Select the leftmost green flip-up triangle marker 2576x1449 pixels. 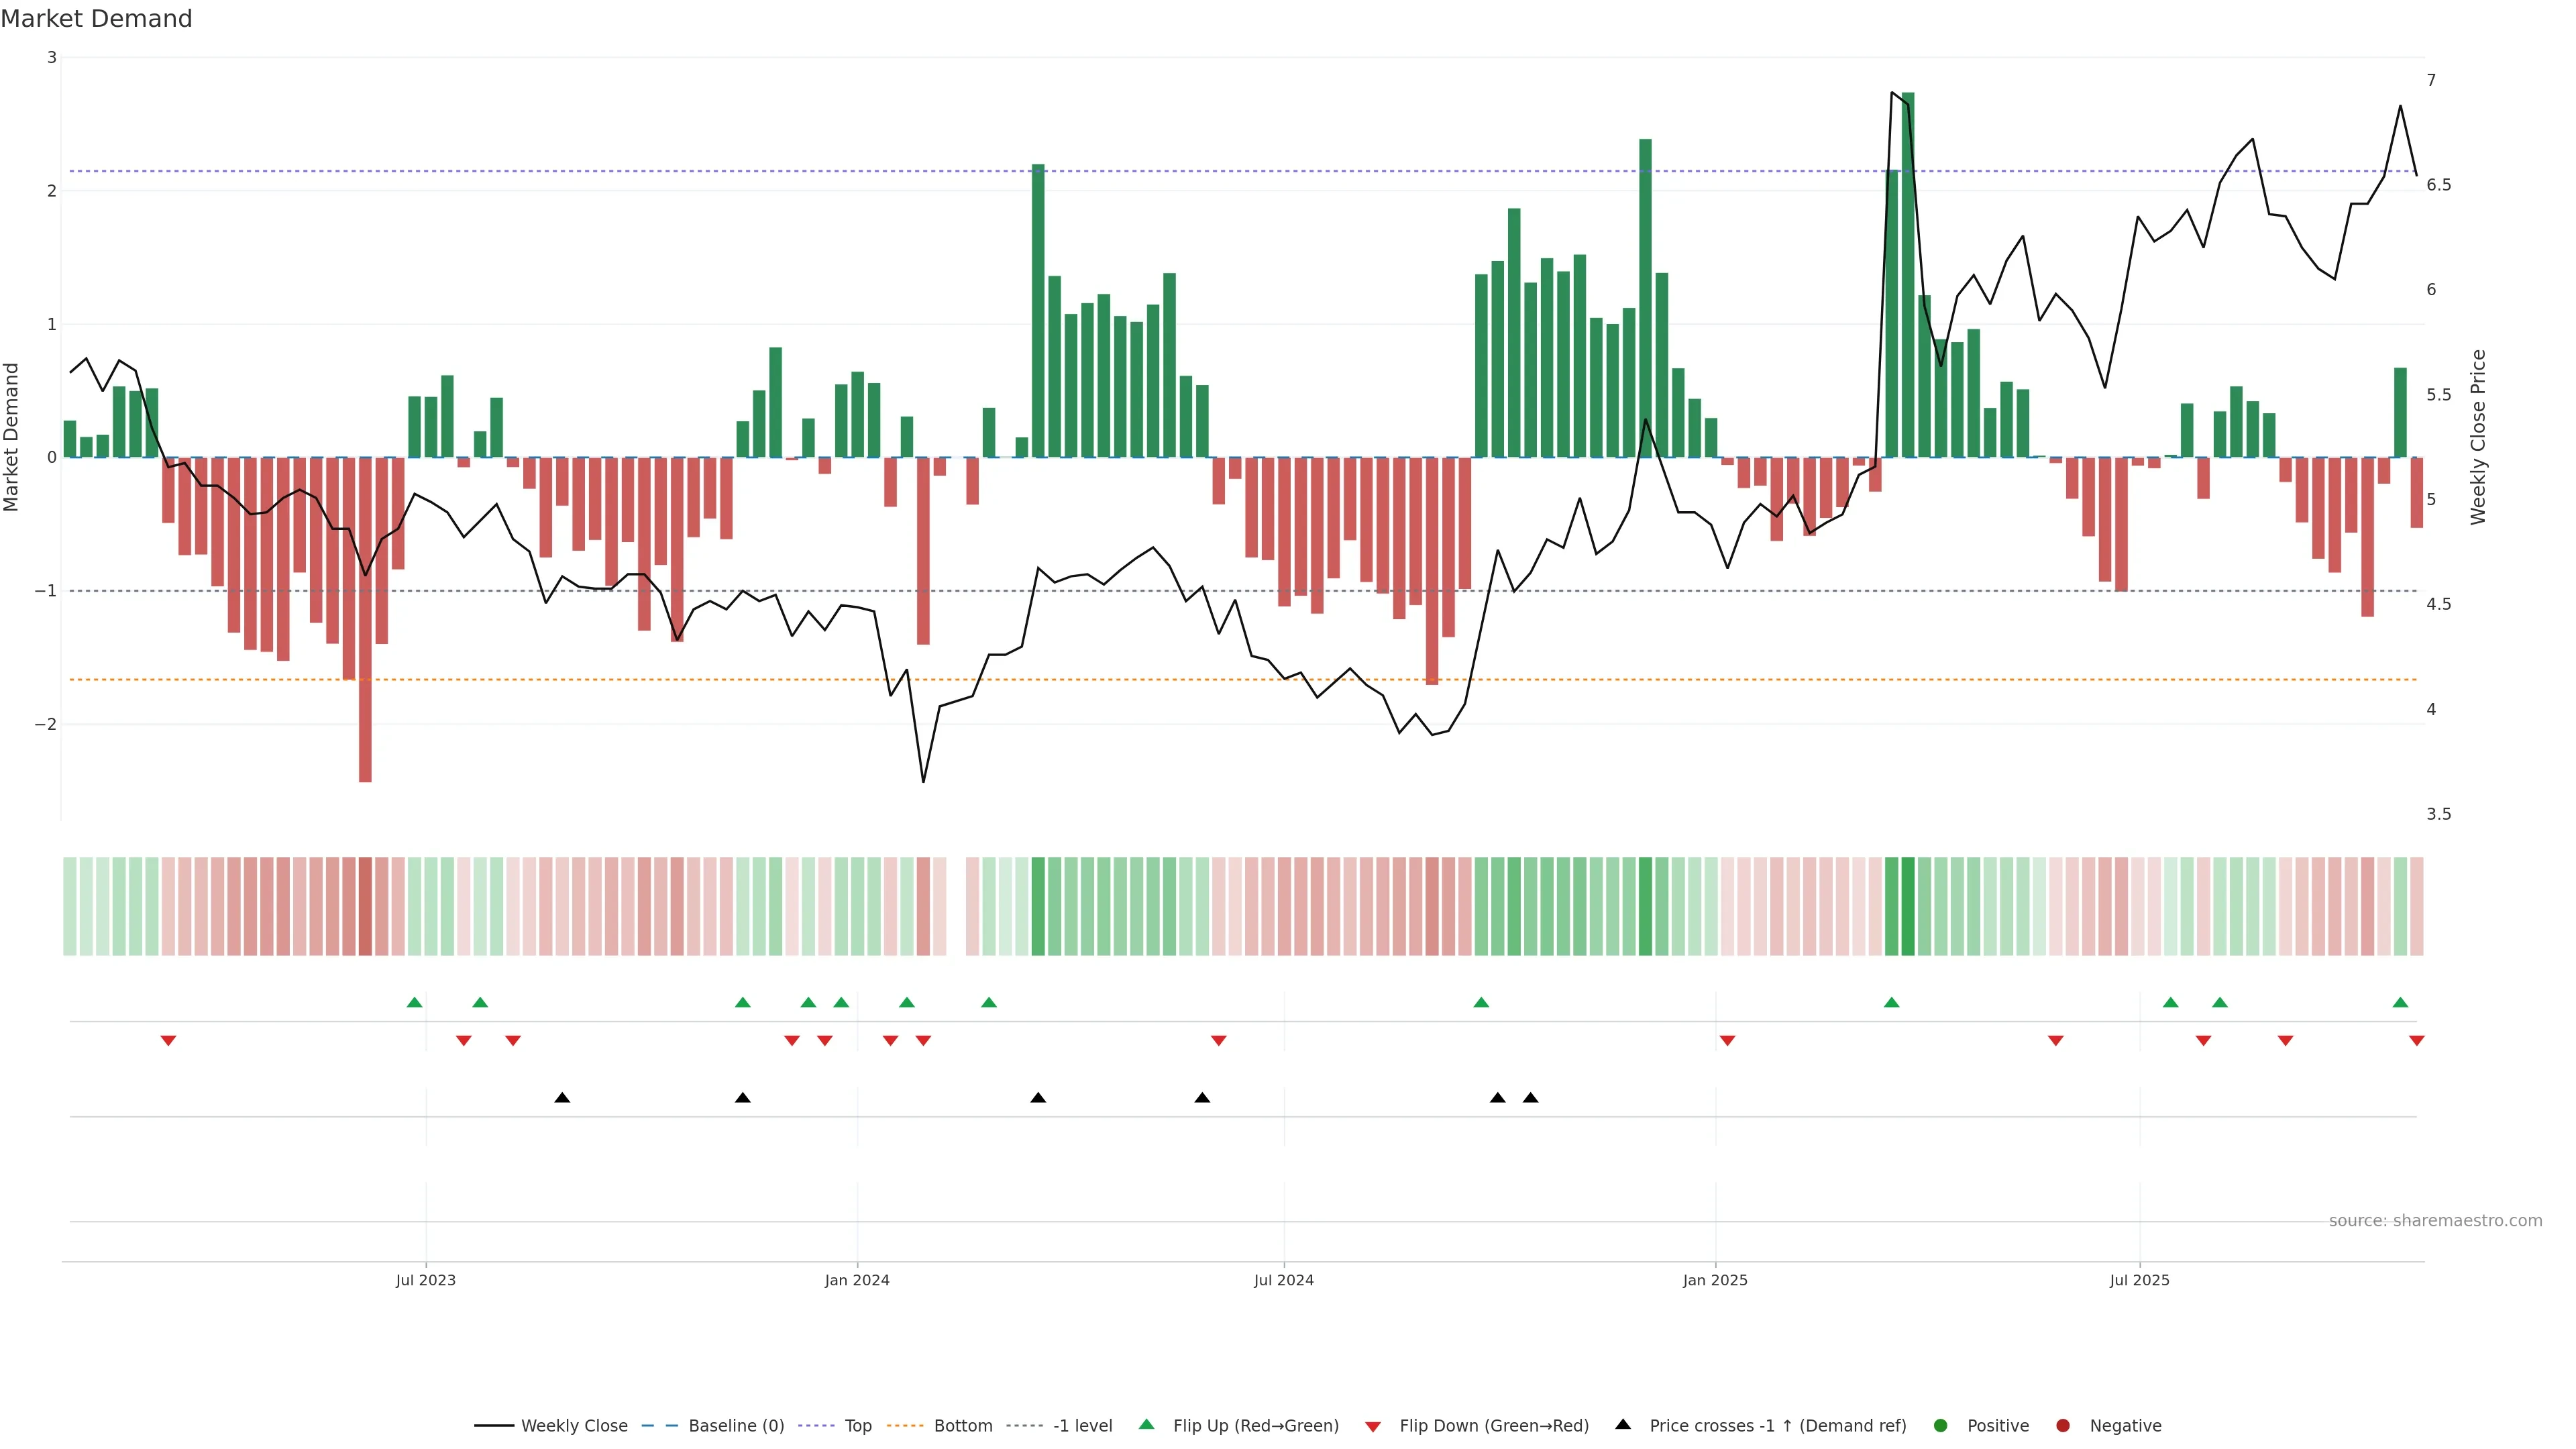415,1002
